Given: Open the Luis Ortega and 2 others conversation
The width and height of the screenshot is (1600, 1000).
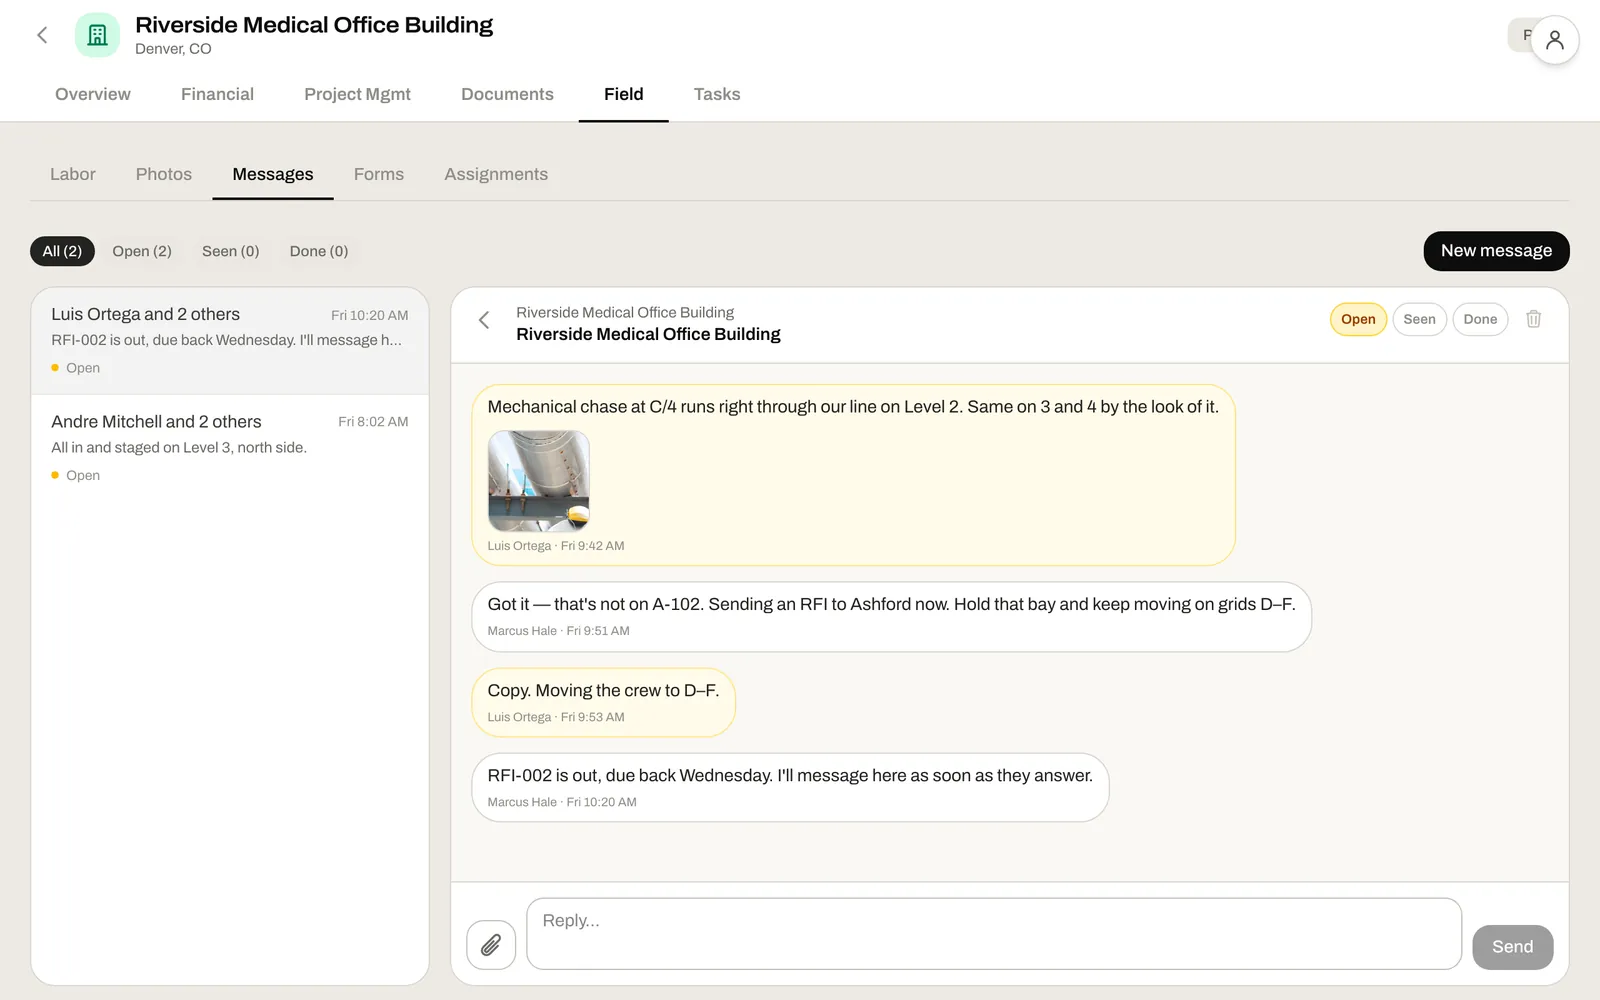Looking at the screenshot, I should click(230, 341).
